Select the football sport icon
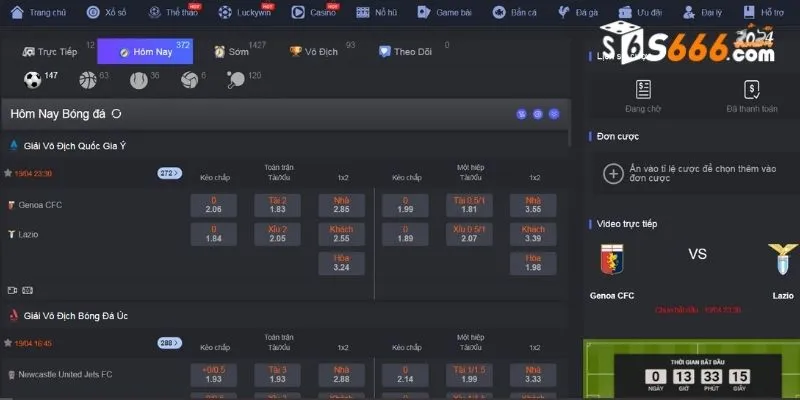Viewport: 800px width, 400px height. point(32,78)
